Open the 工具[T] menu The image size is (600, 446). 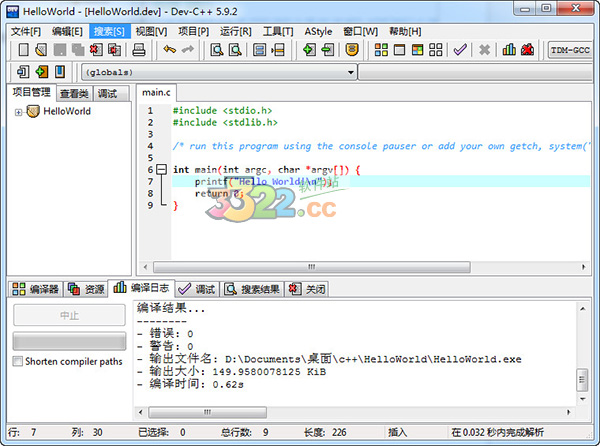pos(278,31)
